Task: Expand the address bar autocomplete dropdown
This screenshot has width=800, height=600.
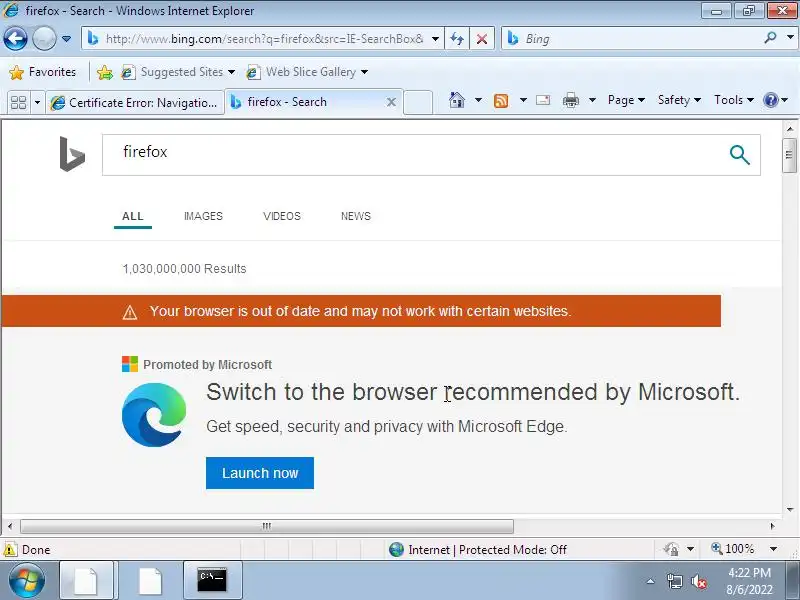Action: 435,39
